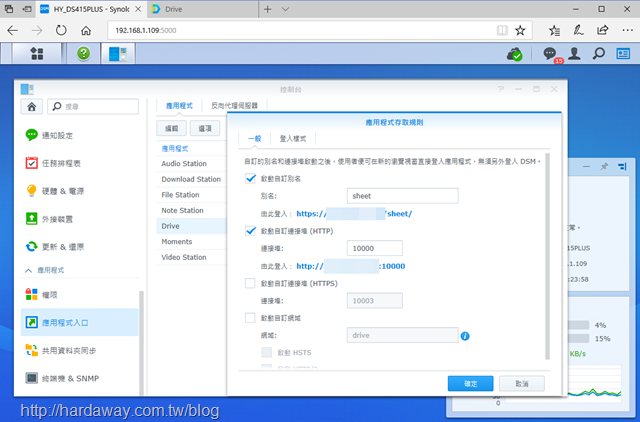Click the Control Panel sidebar scrollbar
This screenshot has height=422, width=640.
[141, 343]
